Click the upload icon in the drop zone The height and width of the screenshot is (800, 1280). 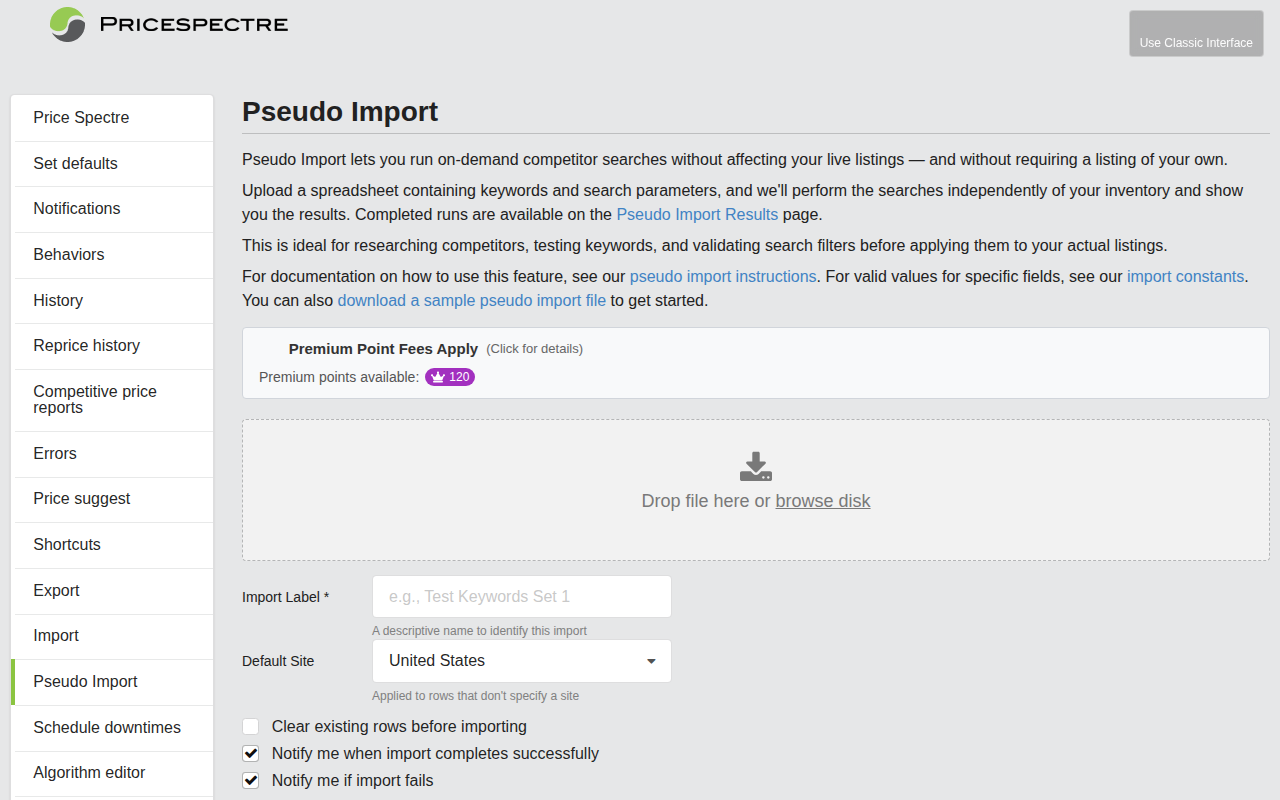[x=755, y=465]
